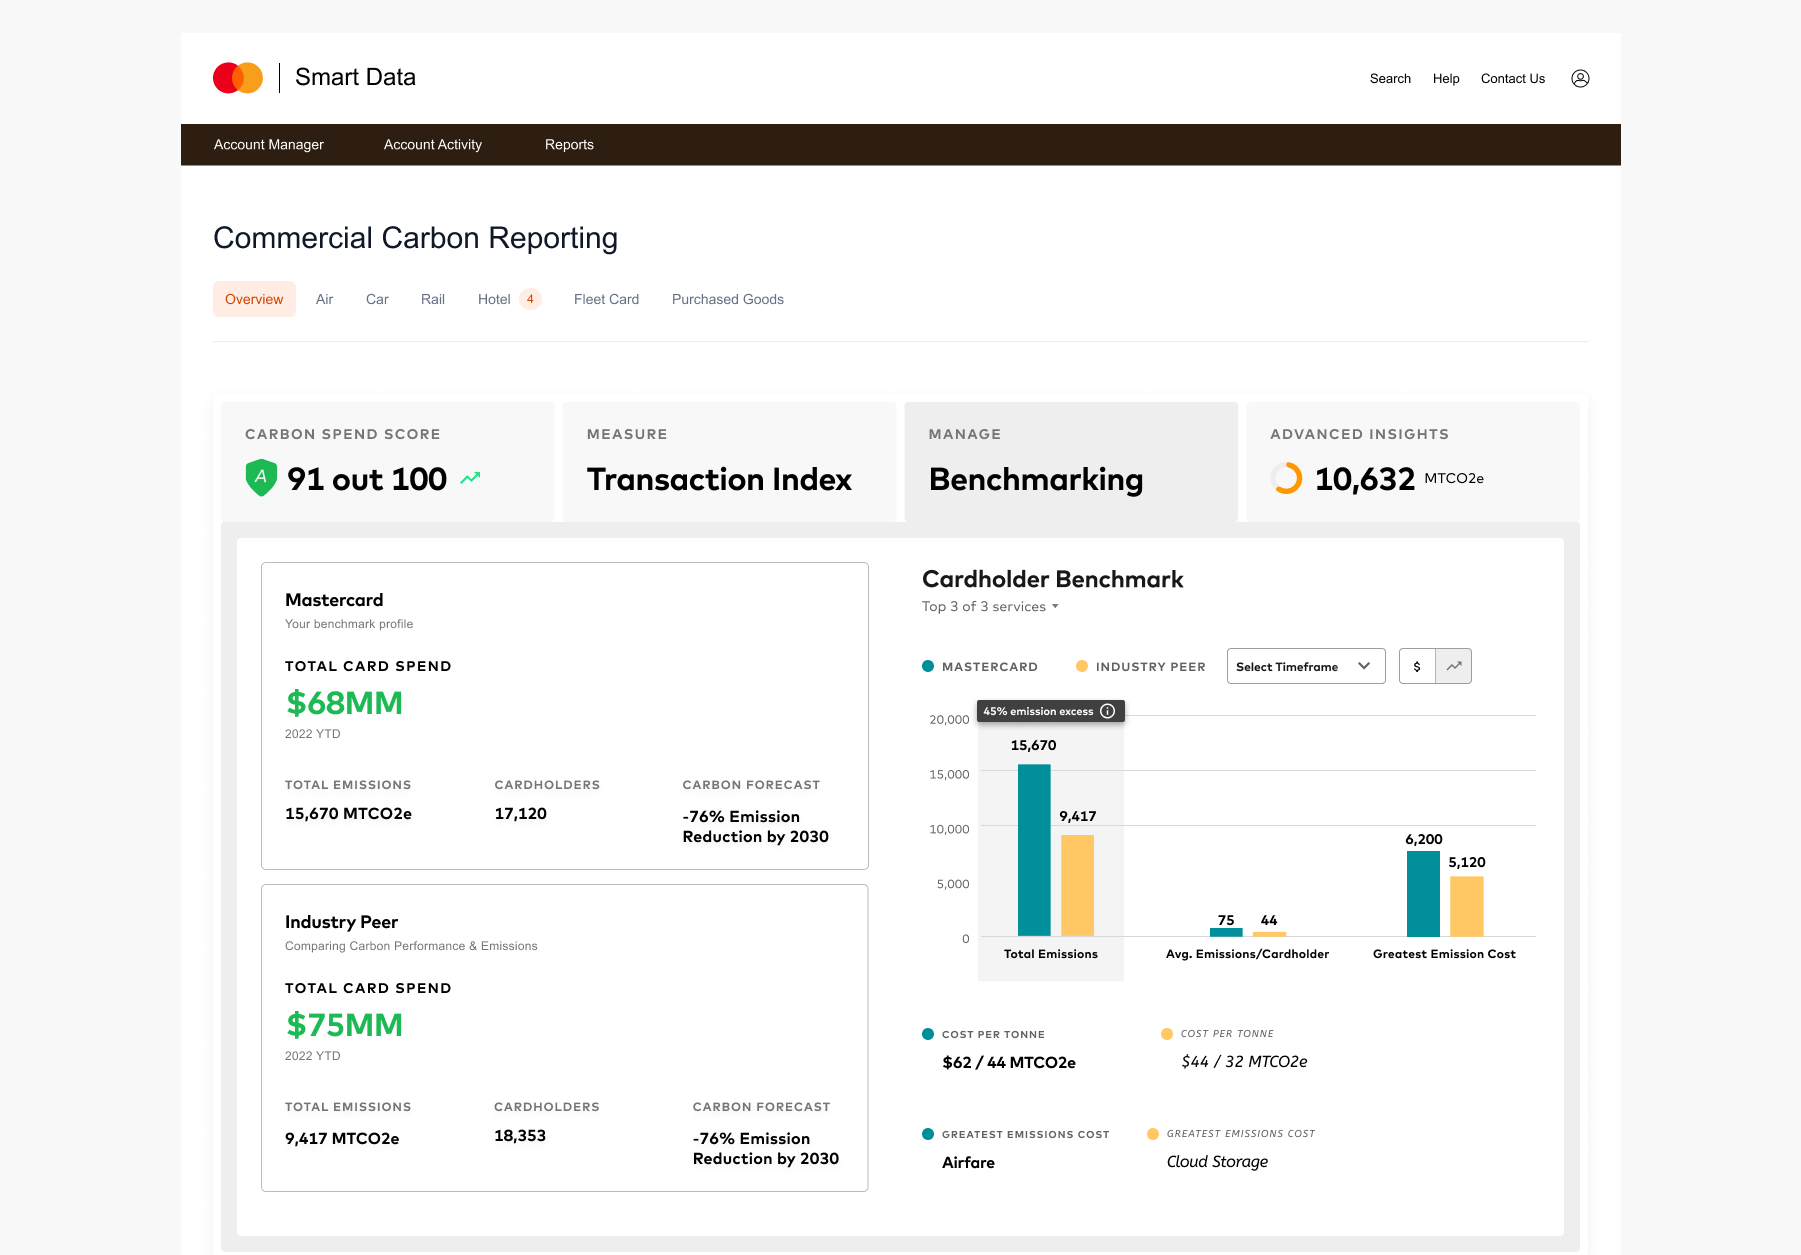Open the Transaction Index card
Image resolution: width=1801 pixels, height=1255 pixels.
[729, 461]
